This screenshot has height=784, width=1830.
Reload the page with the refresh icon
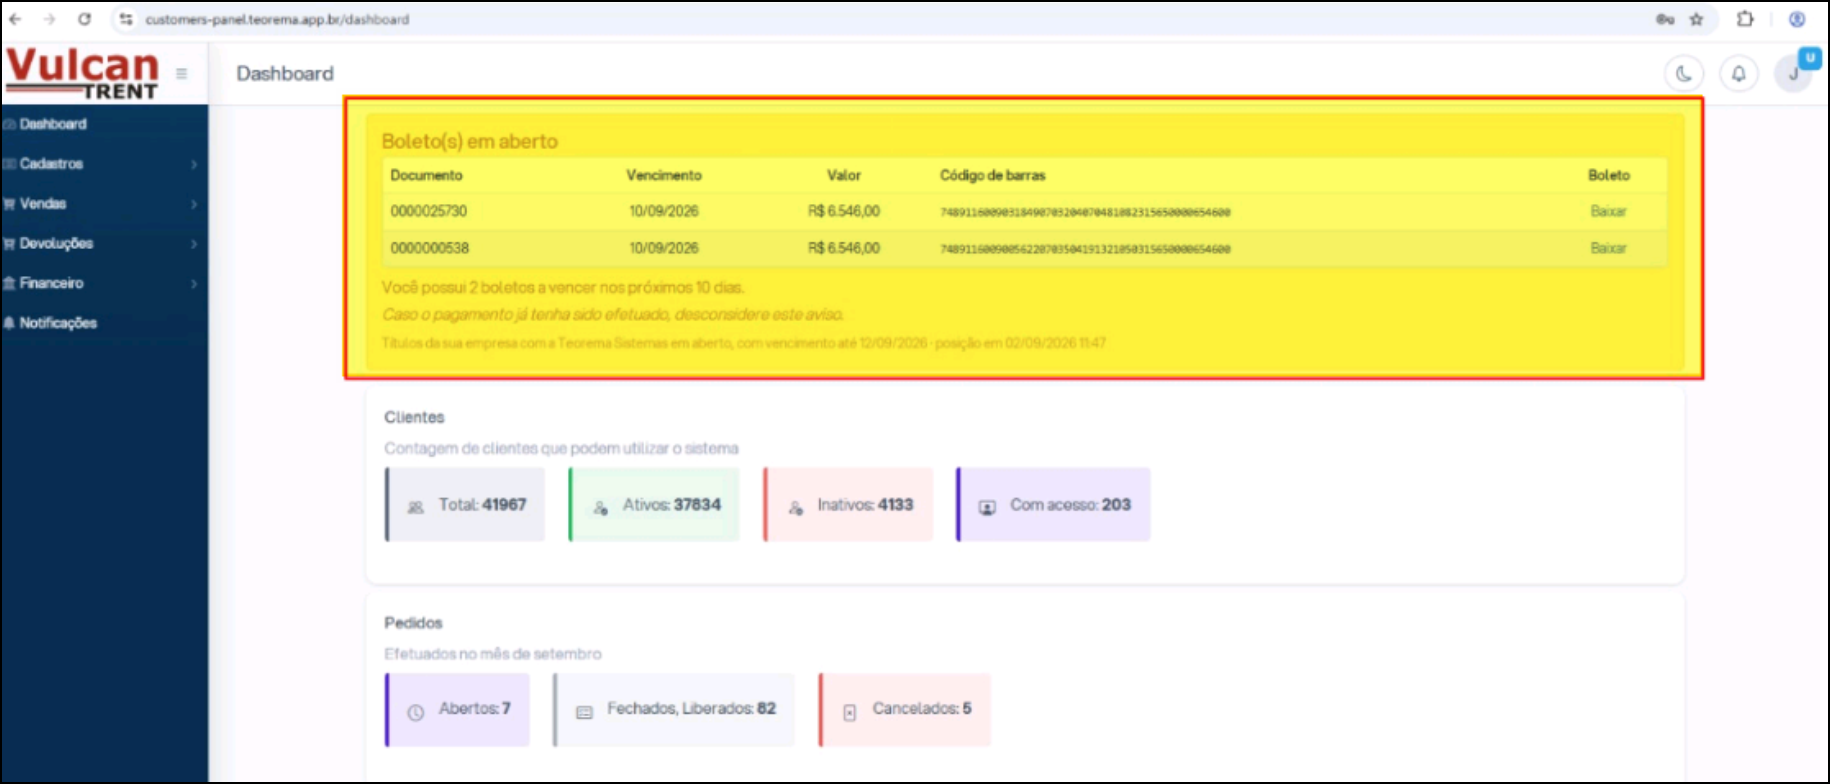tap(84, 19)
